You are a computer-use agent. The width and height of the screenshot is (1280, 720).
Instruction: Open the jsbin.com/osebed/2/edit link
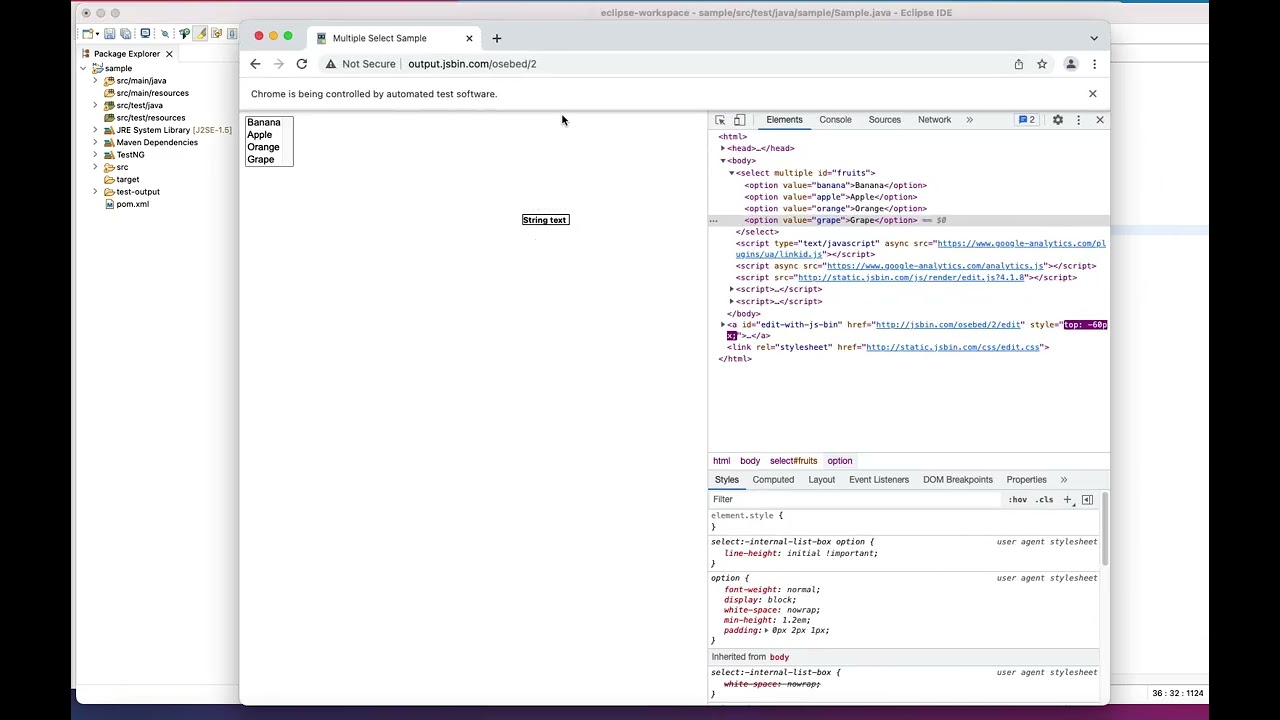[x=948, y=325]
